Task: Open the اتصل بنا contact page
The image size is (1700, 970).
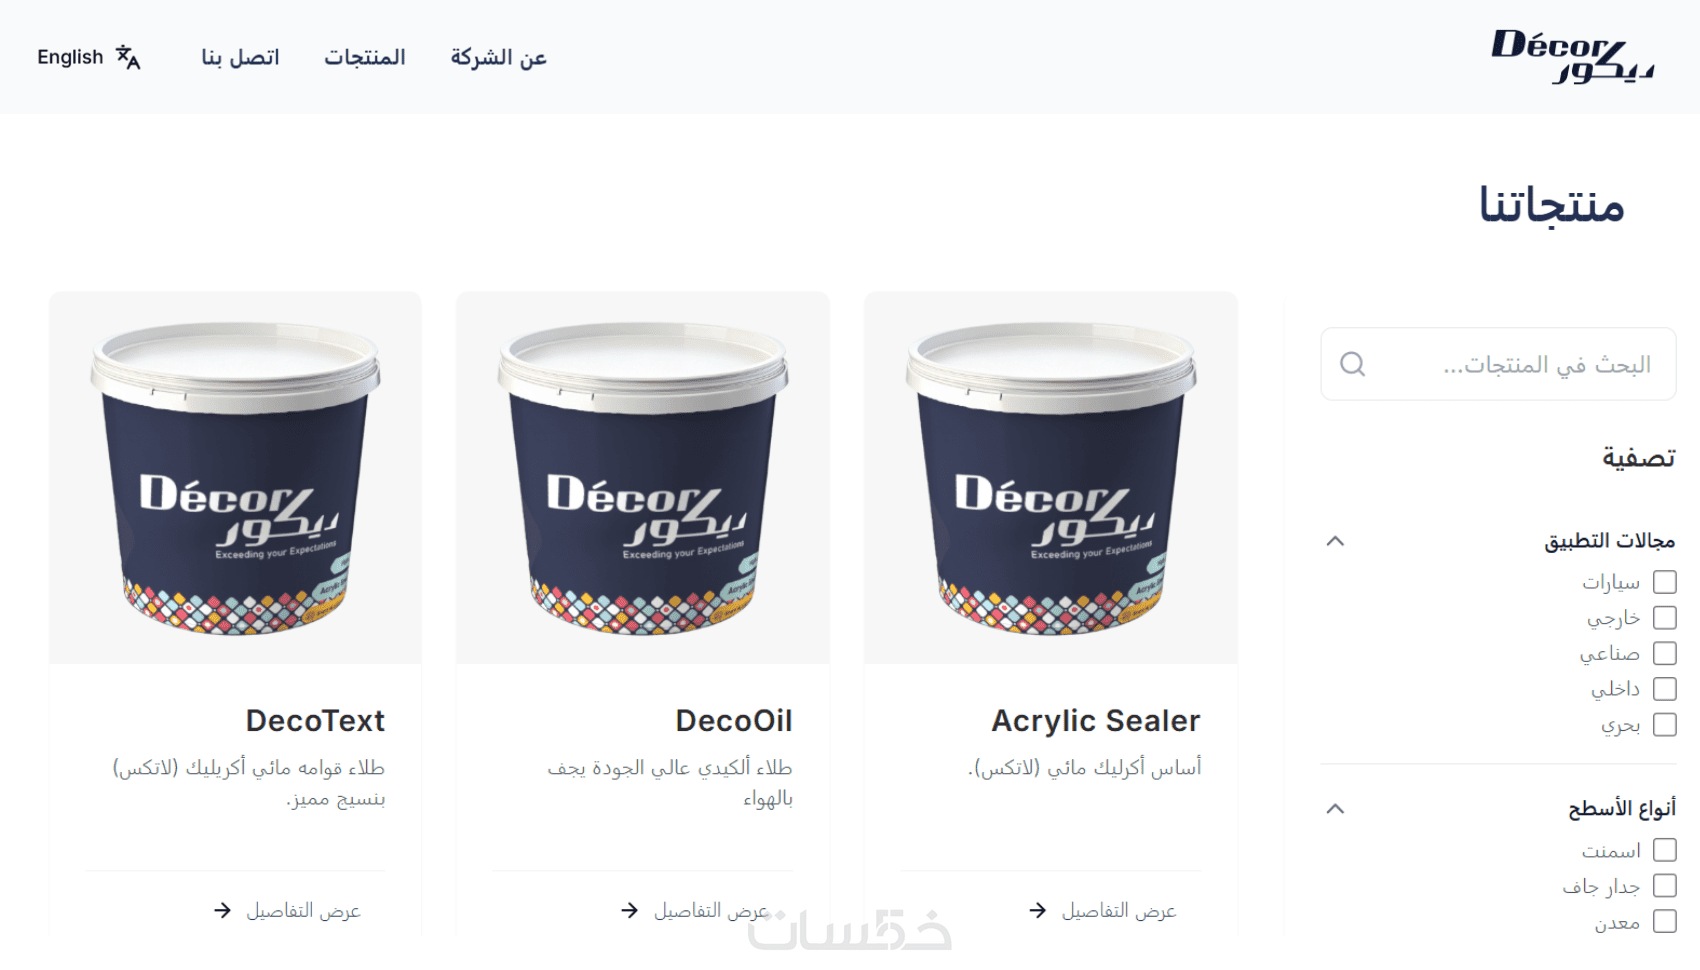Action: coord(240,57)
